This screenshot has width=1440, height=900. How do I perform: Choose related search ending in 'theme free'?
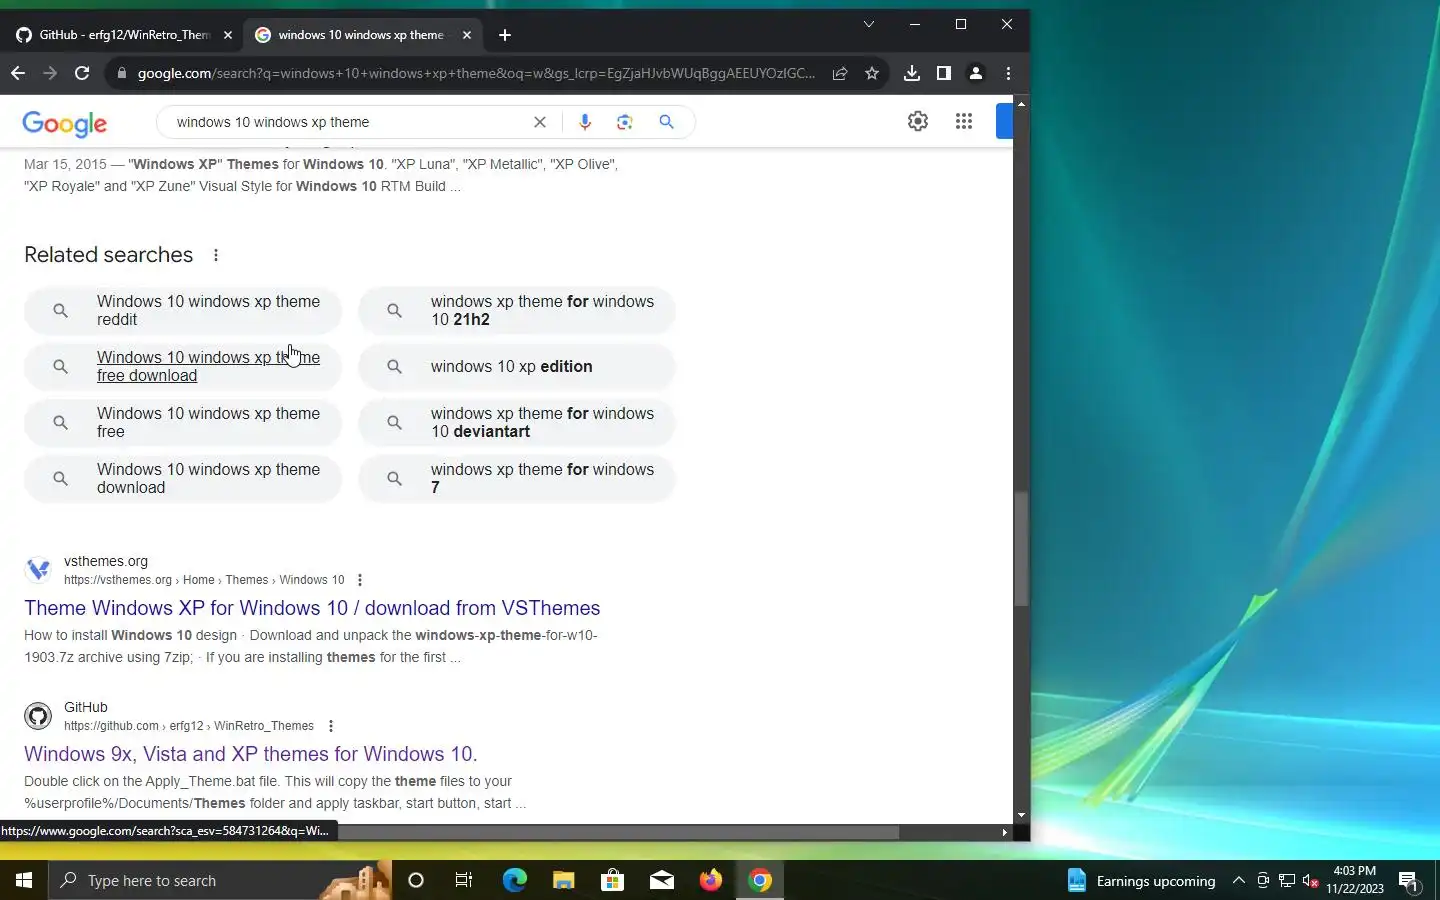click(183, 422)
